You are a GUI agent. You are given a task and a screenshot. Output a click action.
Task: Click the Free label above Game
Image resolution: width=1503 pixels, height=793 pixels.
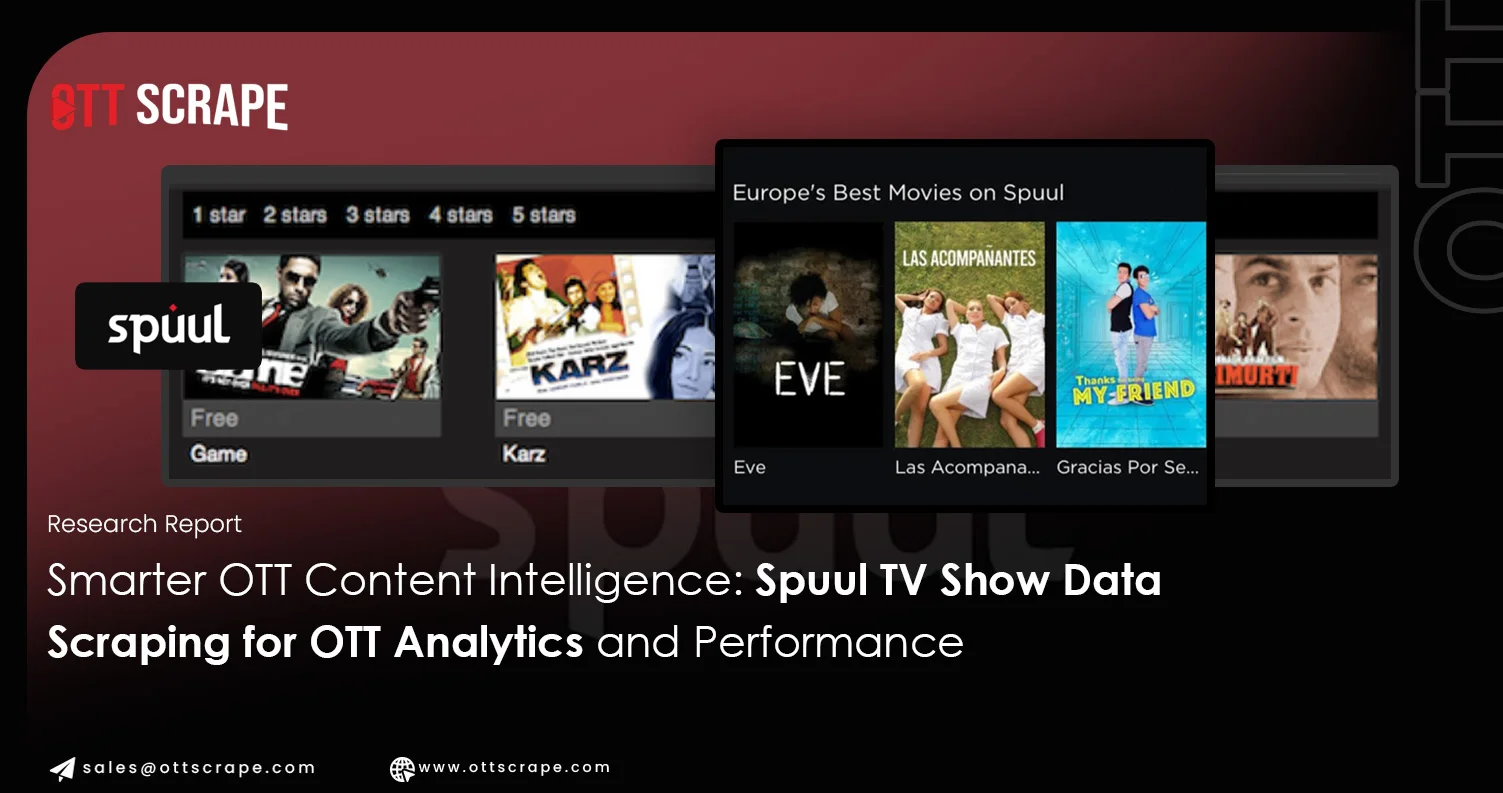[x=214, y=418]
